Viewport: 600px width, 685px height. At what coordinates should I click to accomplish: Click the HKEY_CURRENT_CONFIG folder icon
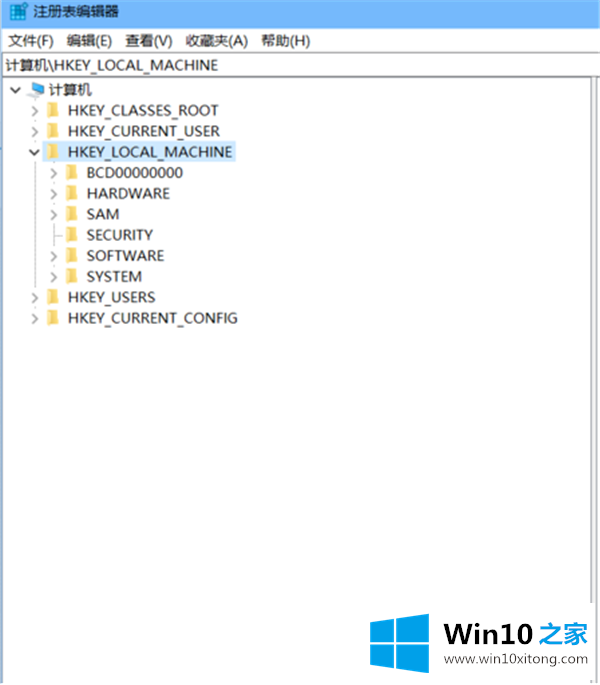coord(53,318)
